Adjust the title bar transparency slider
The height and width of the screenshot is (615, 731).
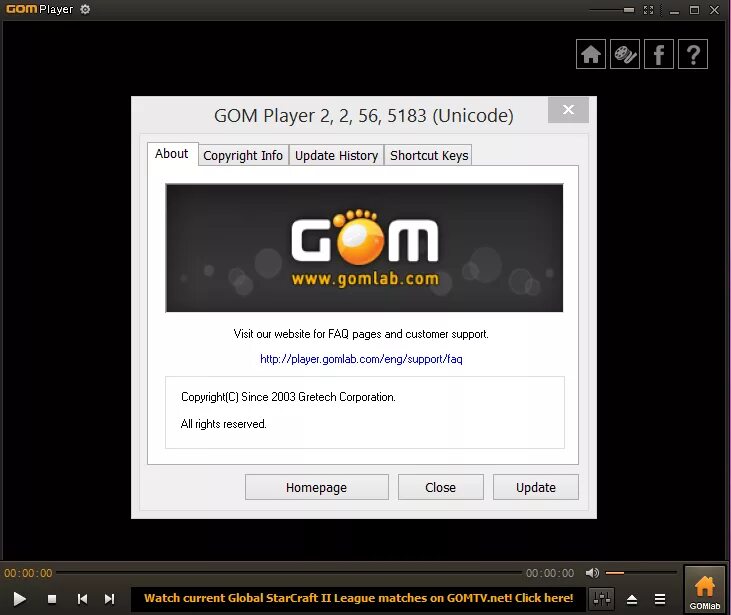pos(612,10)
